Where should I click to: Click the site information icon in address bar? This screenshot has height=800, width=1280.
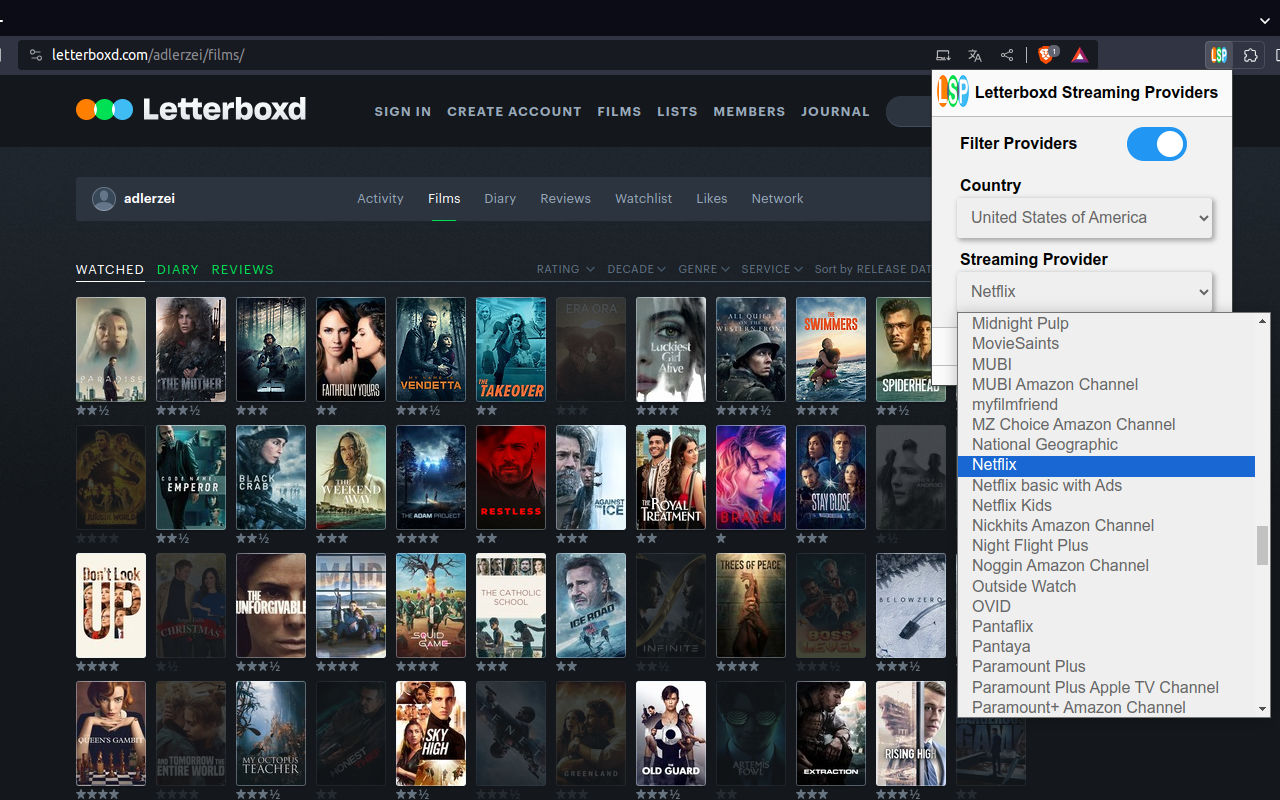tap(35, 55)
